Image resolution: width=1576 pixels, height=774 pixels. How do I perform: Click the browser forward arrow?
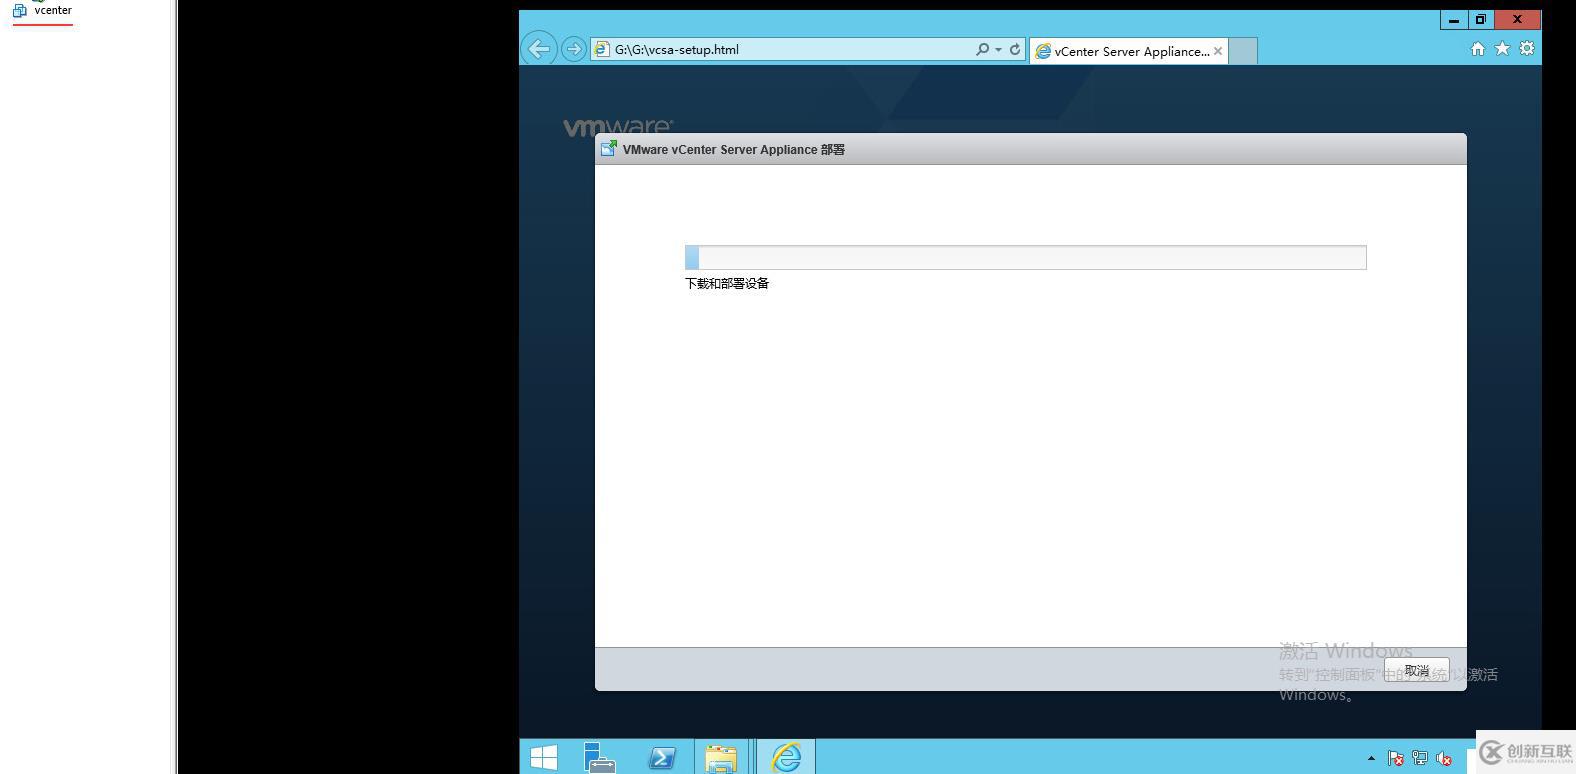click(x=573, y=49)
